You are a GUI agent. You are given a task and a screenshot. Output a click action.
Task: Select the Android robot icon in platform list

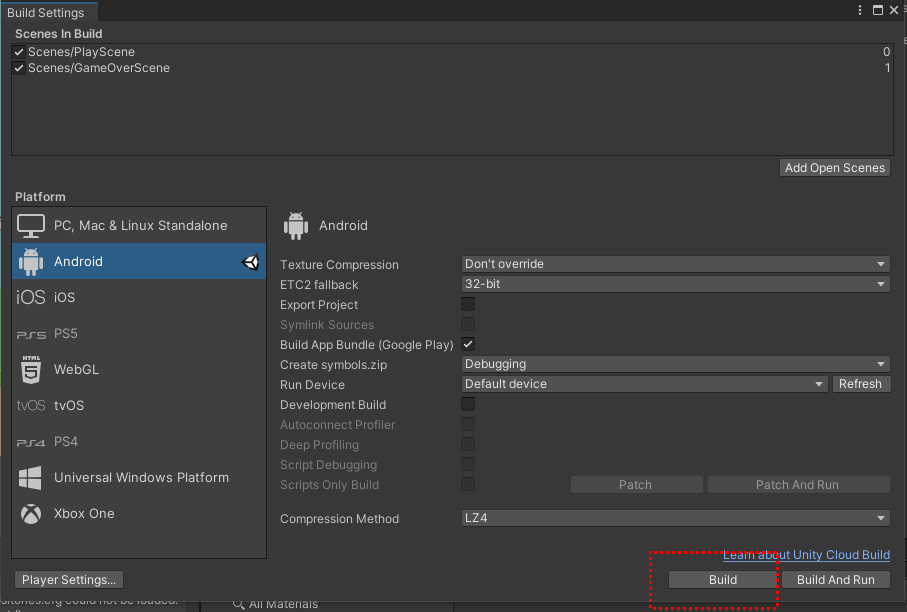point(31,261)
